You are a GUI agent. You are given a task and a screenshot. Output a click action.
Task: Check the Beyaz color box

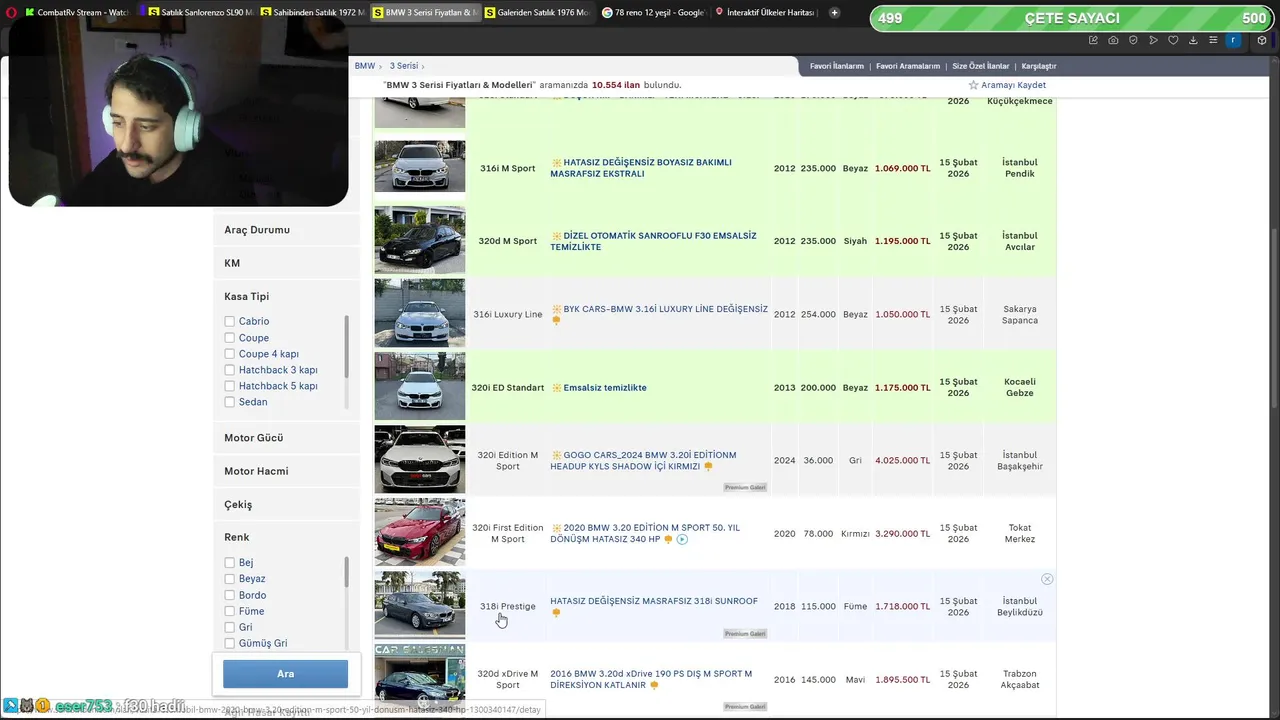point(230,579)
